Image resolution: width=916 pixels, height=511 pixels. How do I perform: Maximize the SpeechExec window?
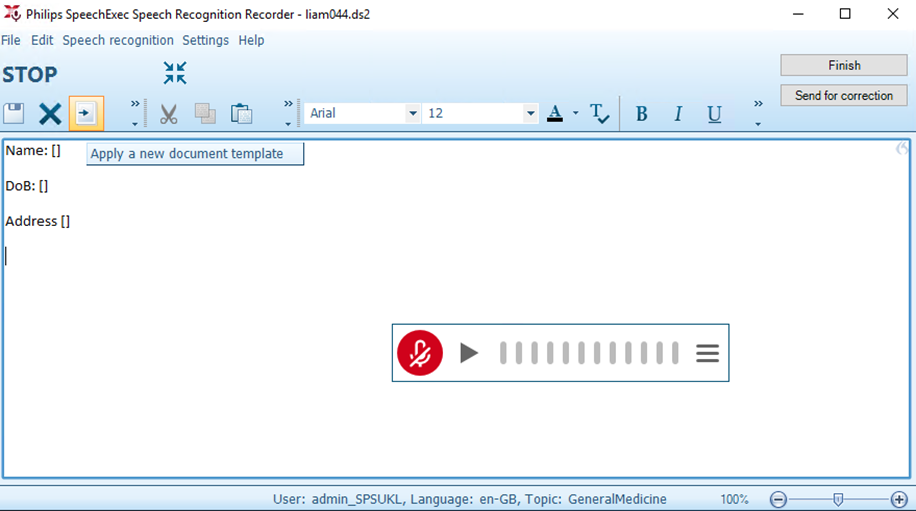(845, 14)
